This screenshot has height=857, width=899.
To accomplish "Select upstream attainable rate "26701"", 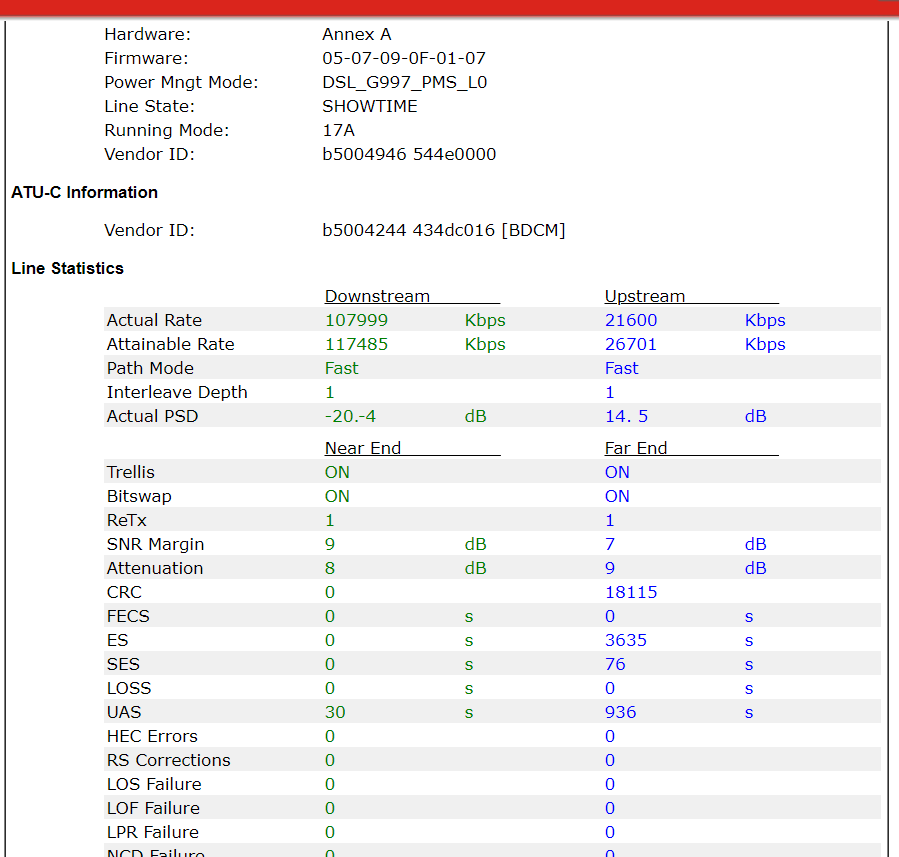I will tap(631, 345).
